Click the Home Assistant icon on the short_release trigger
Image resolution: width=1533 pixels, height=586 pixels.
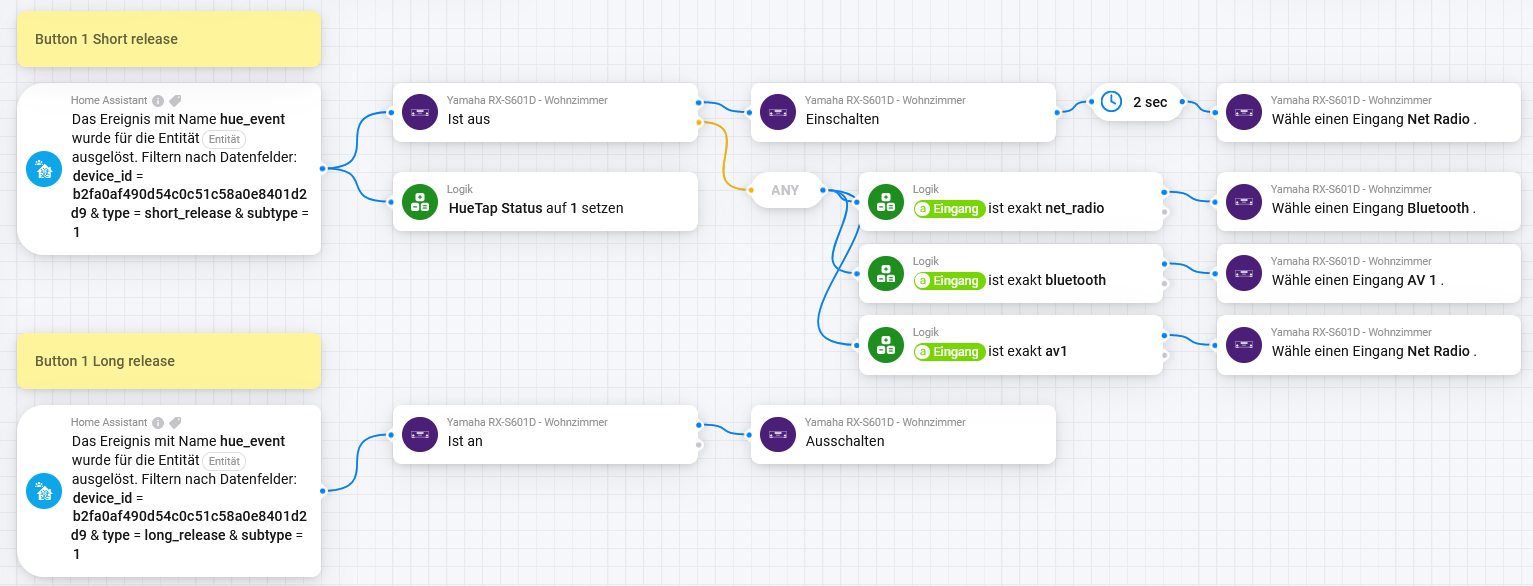point(44,169)
